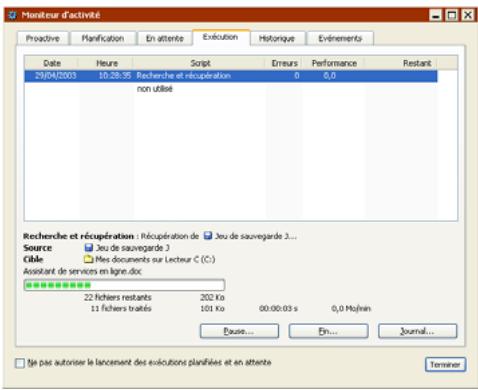This screenshot has width=478, height=390.
Task: Click the Script column header
Action: point(200,63)
